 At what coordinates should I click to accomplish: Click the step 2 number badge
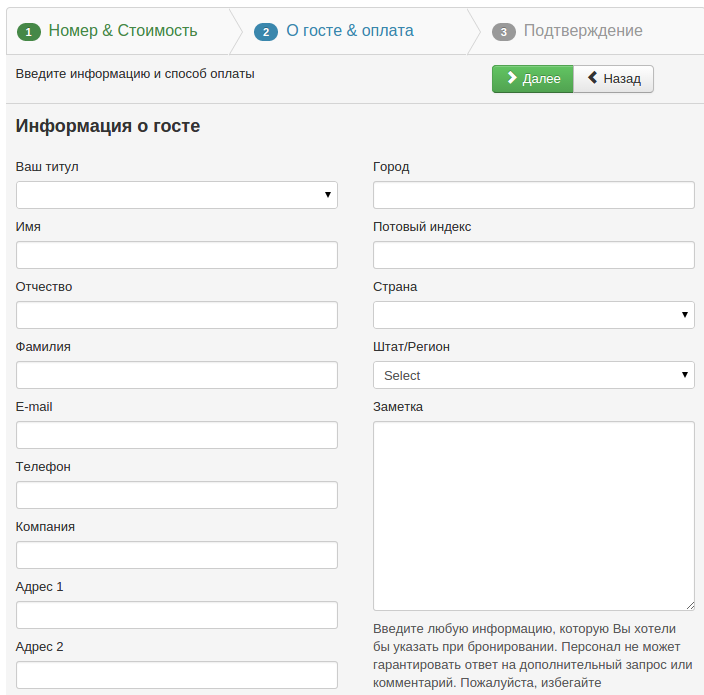(x=266, y=32)
